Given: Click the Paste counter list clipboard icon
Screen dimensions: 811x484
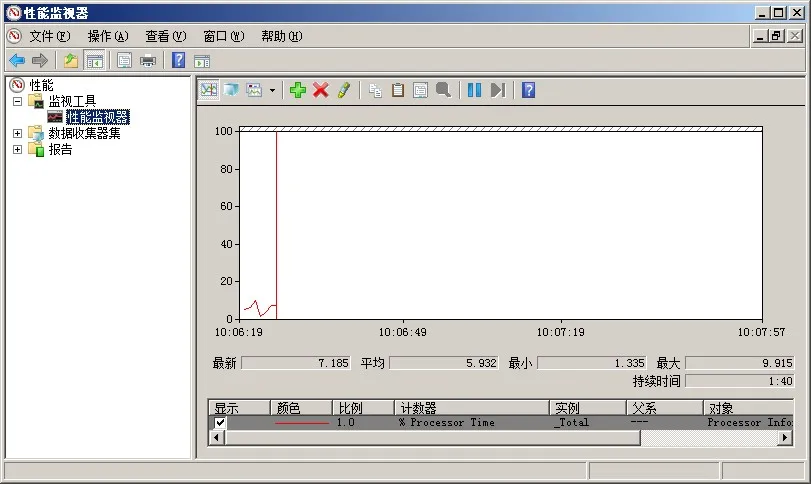Looking at the screenshot, I should (398, 90).
